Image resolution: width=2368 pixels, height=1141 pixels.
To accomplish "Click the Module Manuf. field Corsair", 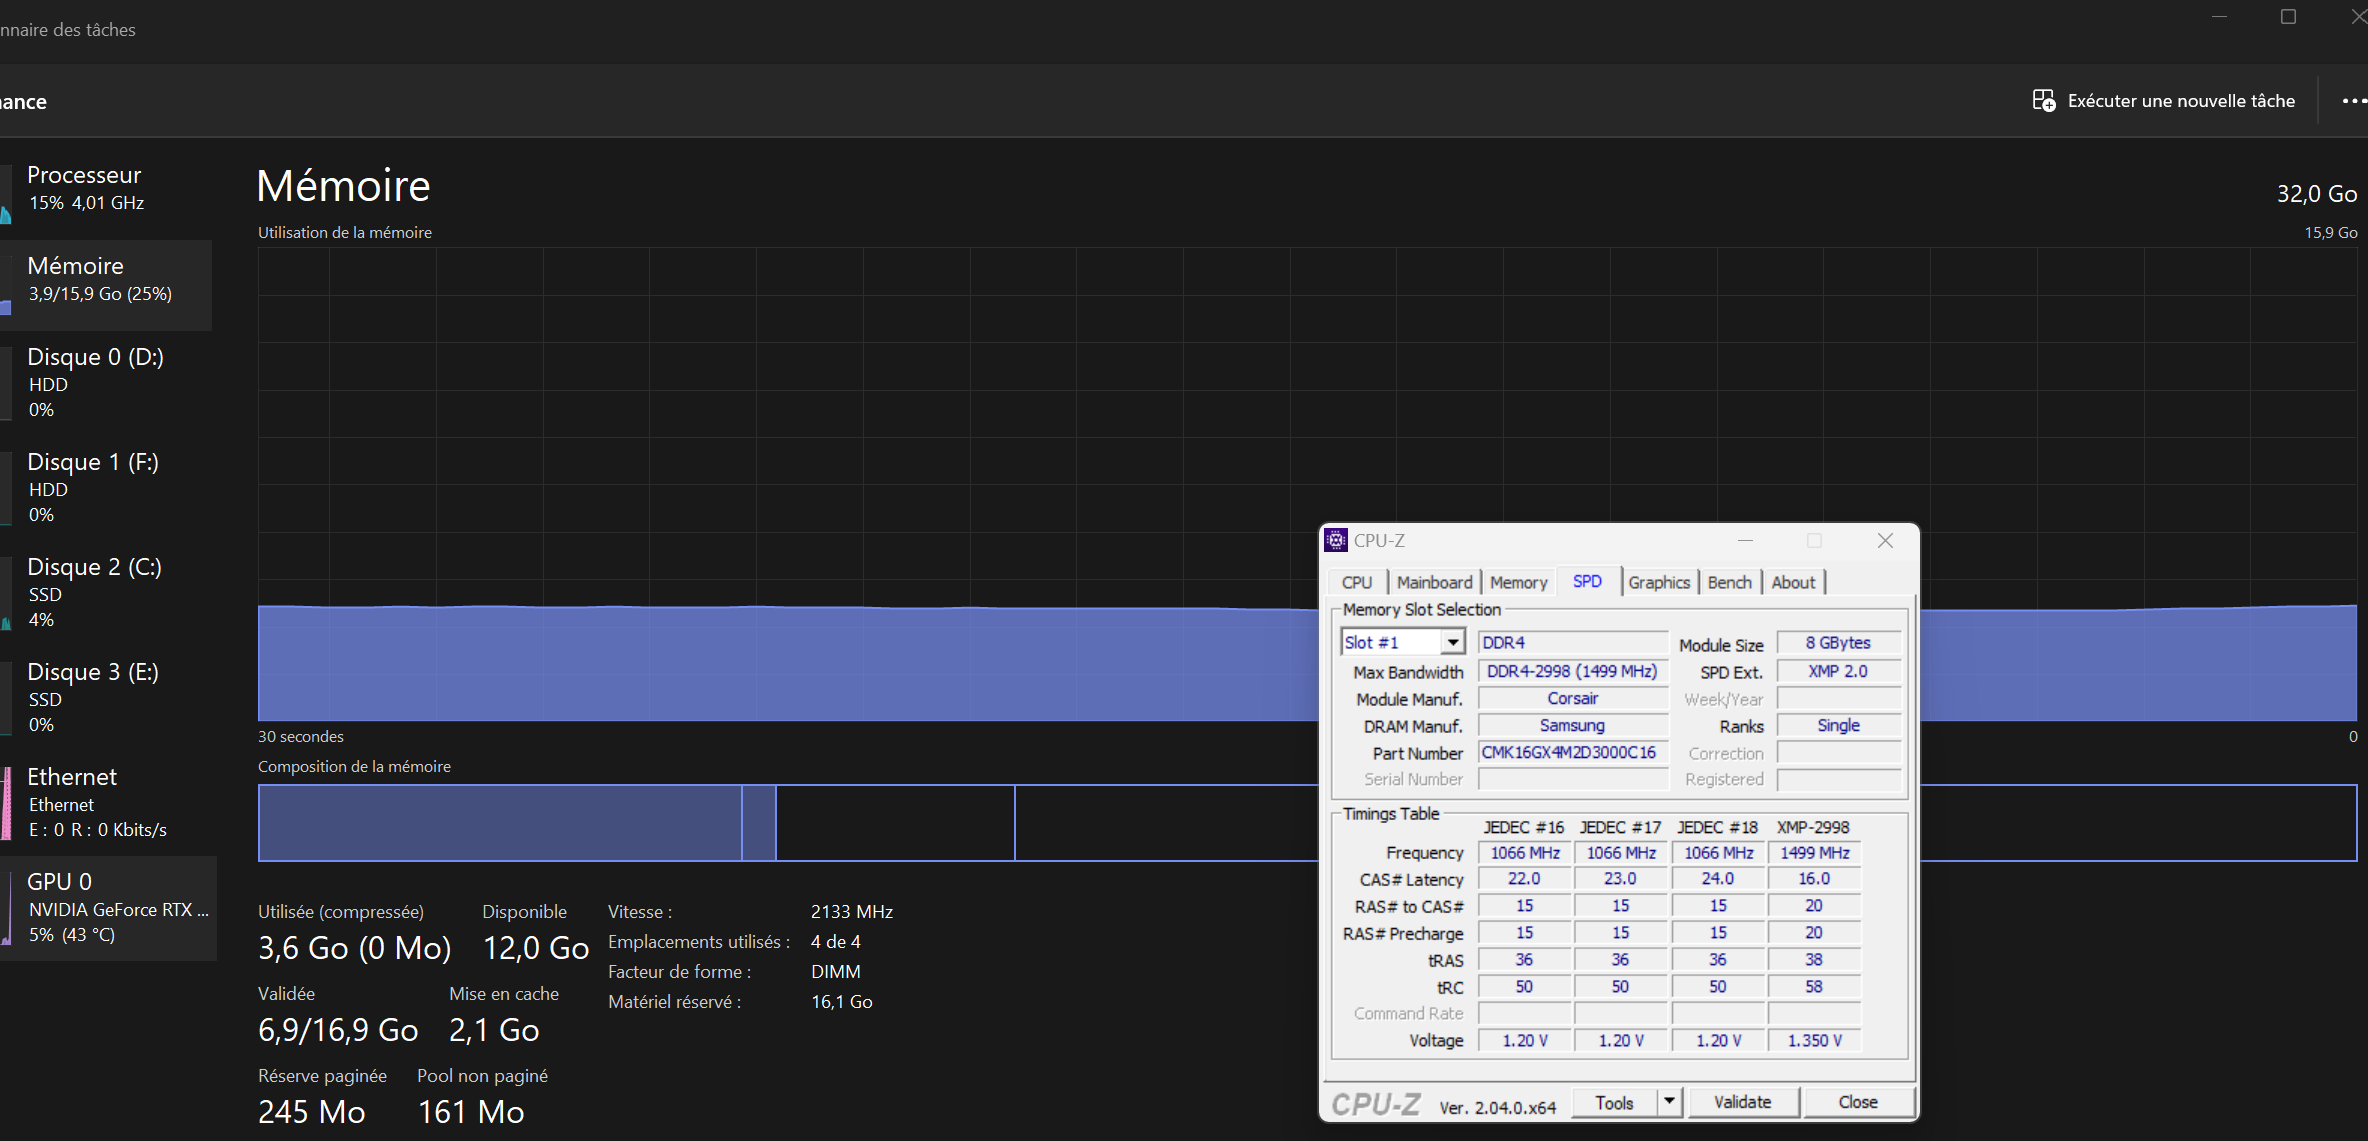I will 1571,698.
